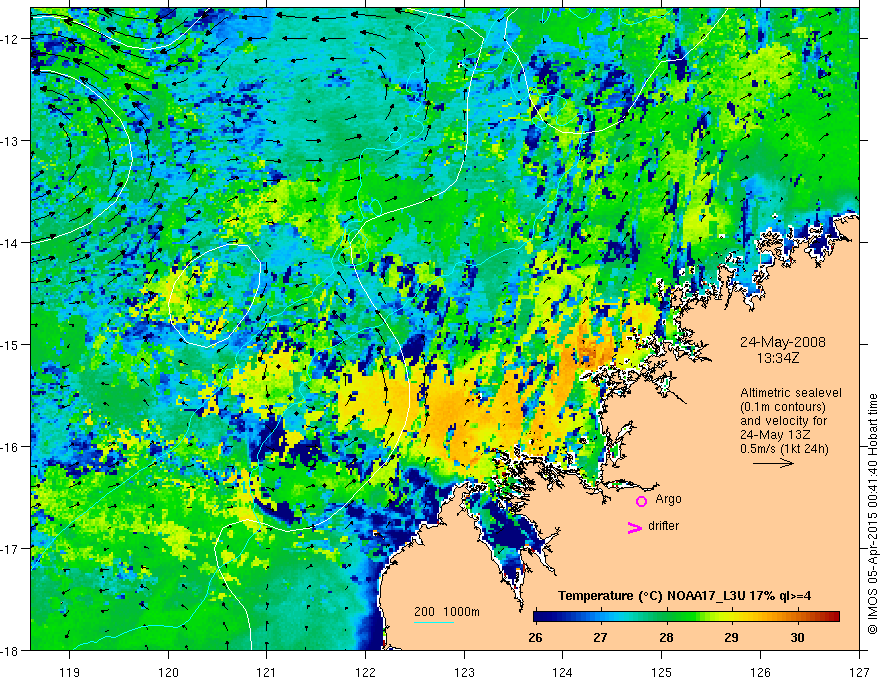The width and height of the screenshot is (880, 680).
Task: Click the date text 24-May-2008
Action: click(782, 342)
